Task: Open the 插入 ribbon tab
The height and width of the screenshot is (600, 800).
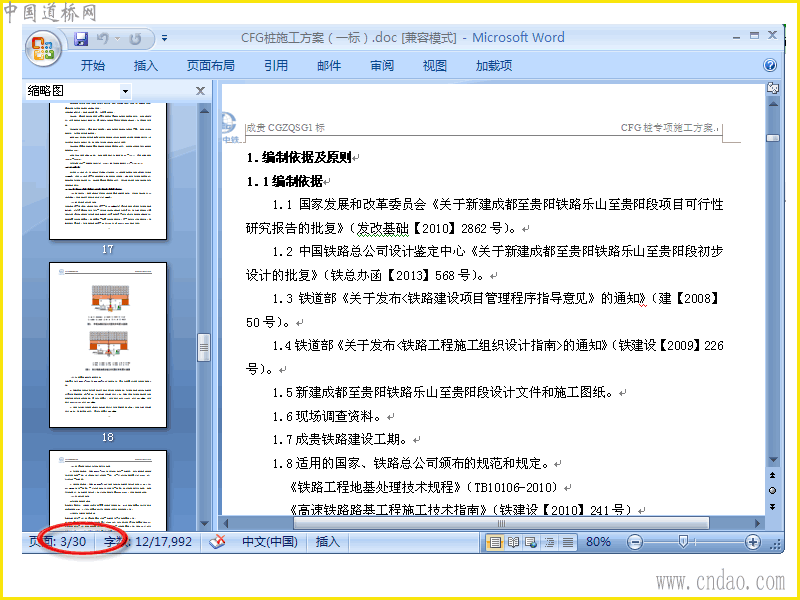Action: 145,65
